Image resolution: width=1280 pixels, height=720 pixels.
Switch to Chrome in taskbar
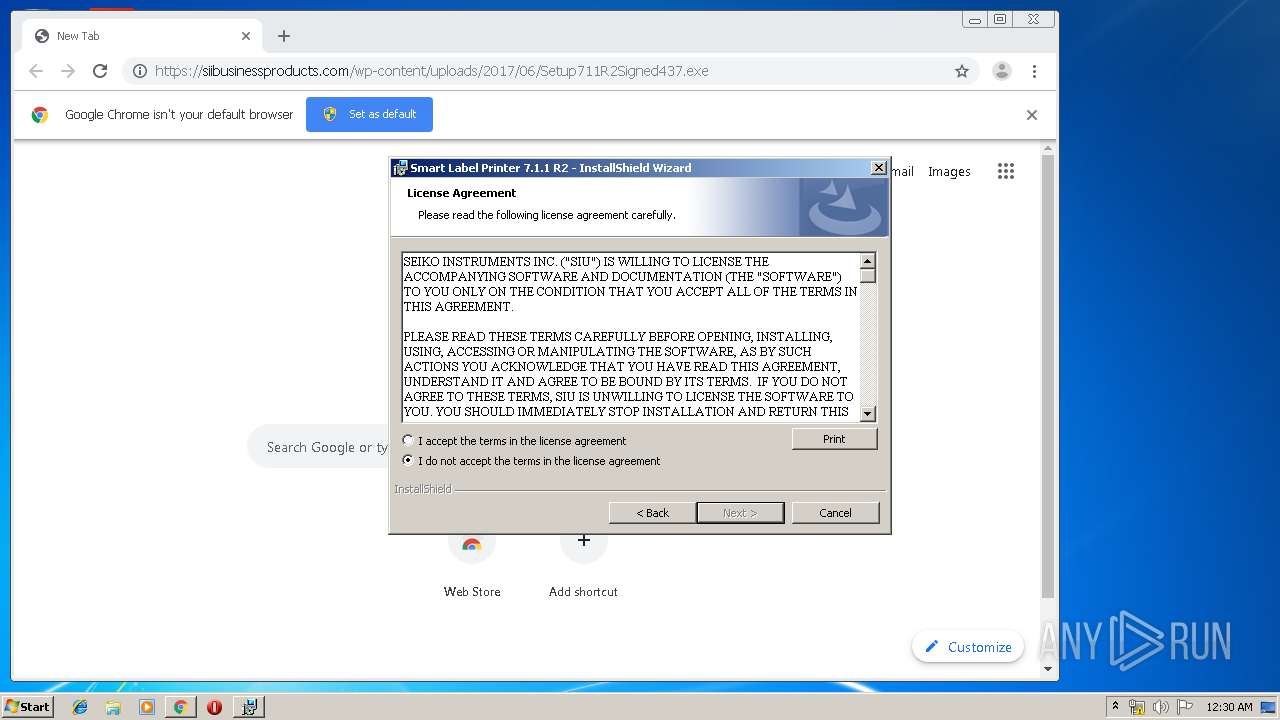180,707
